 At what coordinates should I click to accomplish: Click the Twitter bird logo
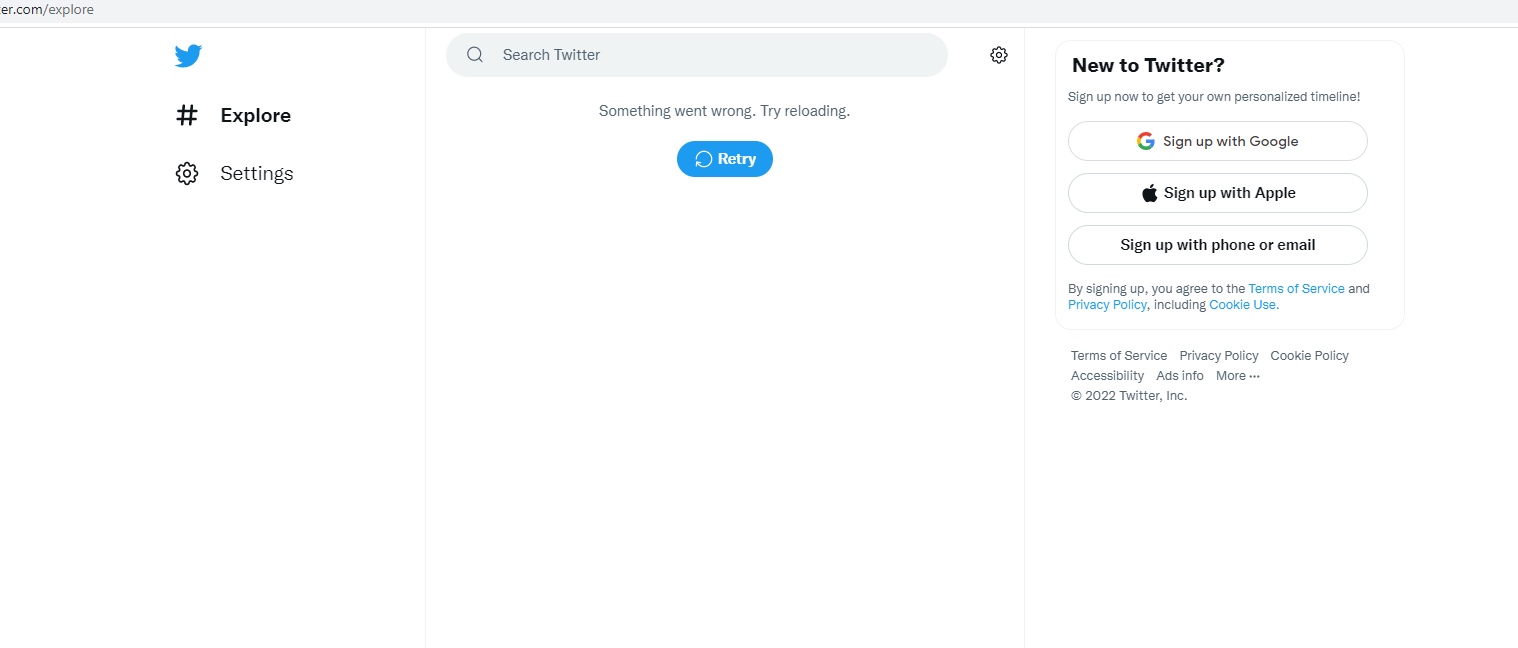(x=188, y=56)
